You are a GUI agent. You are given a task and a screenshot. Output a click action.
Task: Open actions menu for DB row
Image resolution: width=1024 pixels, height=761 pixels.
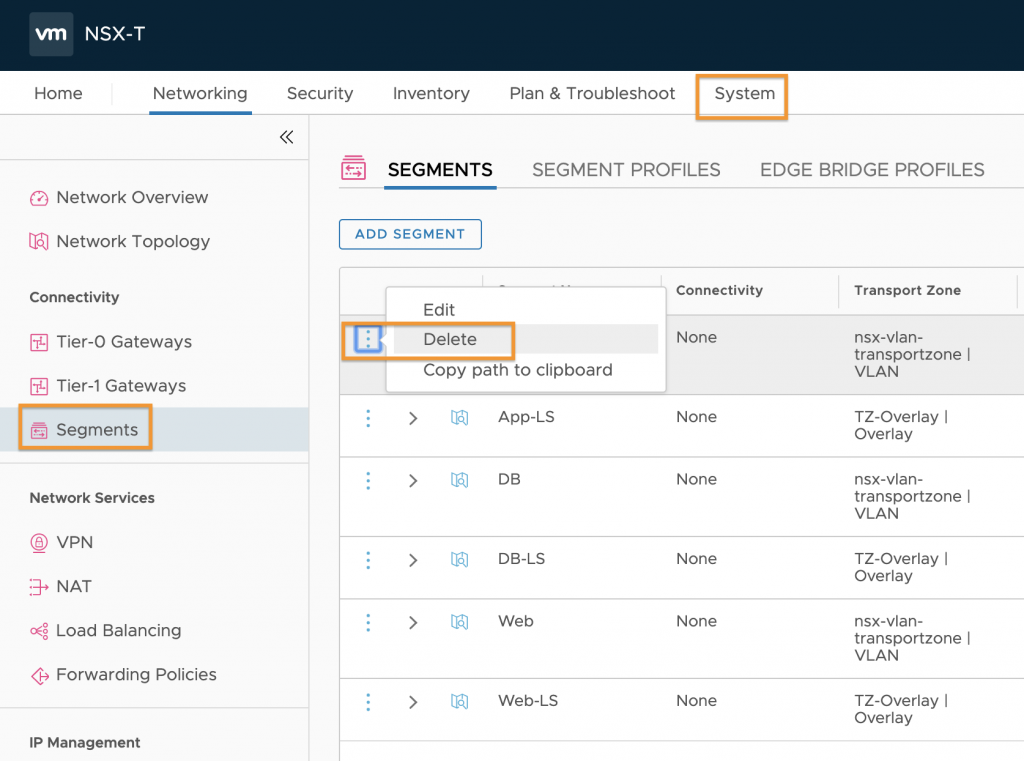point(368,481)
